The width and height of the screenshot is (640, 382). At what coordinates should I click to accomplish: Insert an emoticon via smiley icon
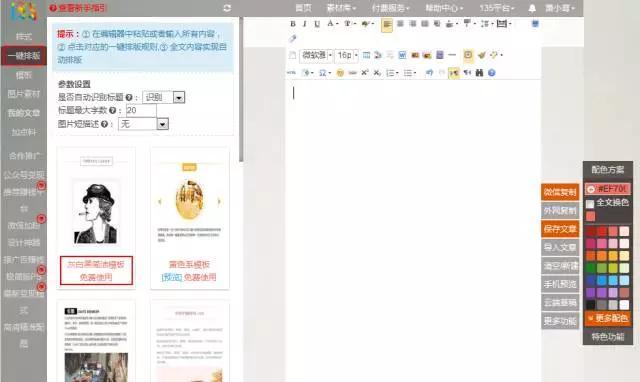[x=340, y=73]
